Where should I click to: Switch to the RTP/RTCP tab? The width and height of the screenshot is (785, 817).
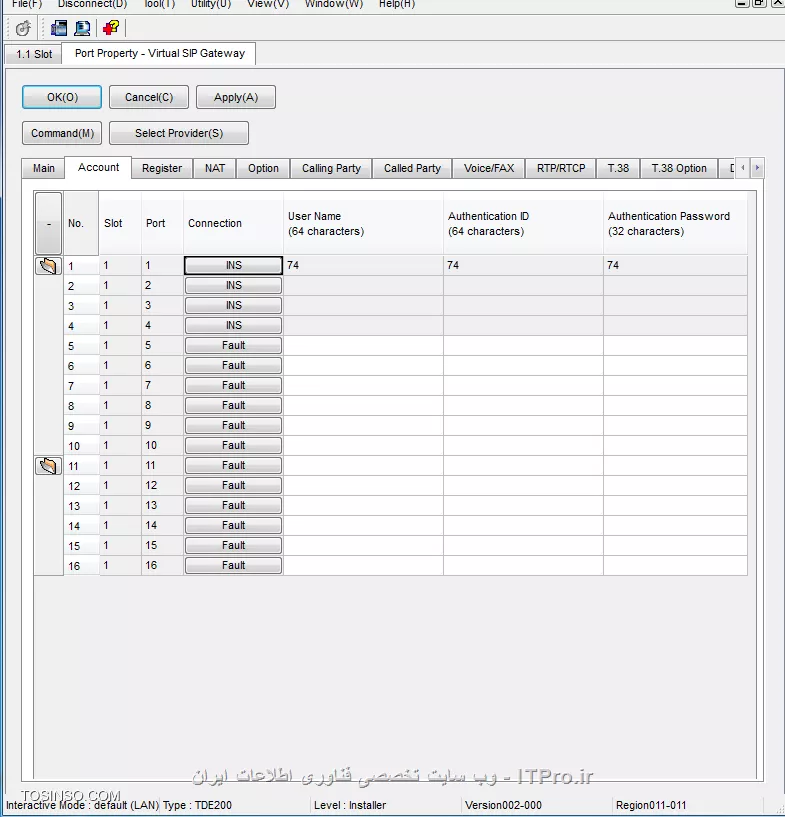[560, 168]
